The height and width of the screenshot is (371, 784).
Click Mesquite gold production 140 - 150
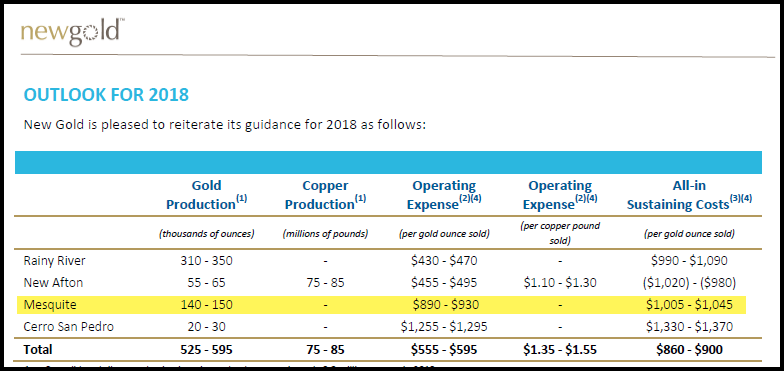tap(206, 305)
